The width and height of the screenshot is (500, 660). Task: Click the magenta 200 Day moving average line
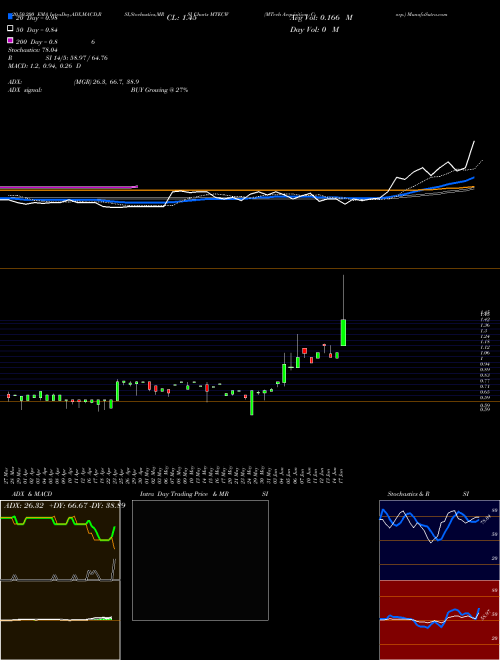tap(69, 187)
